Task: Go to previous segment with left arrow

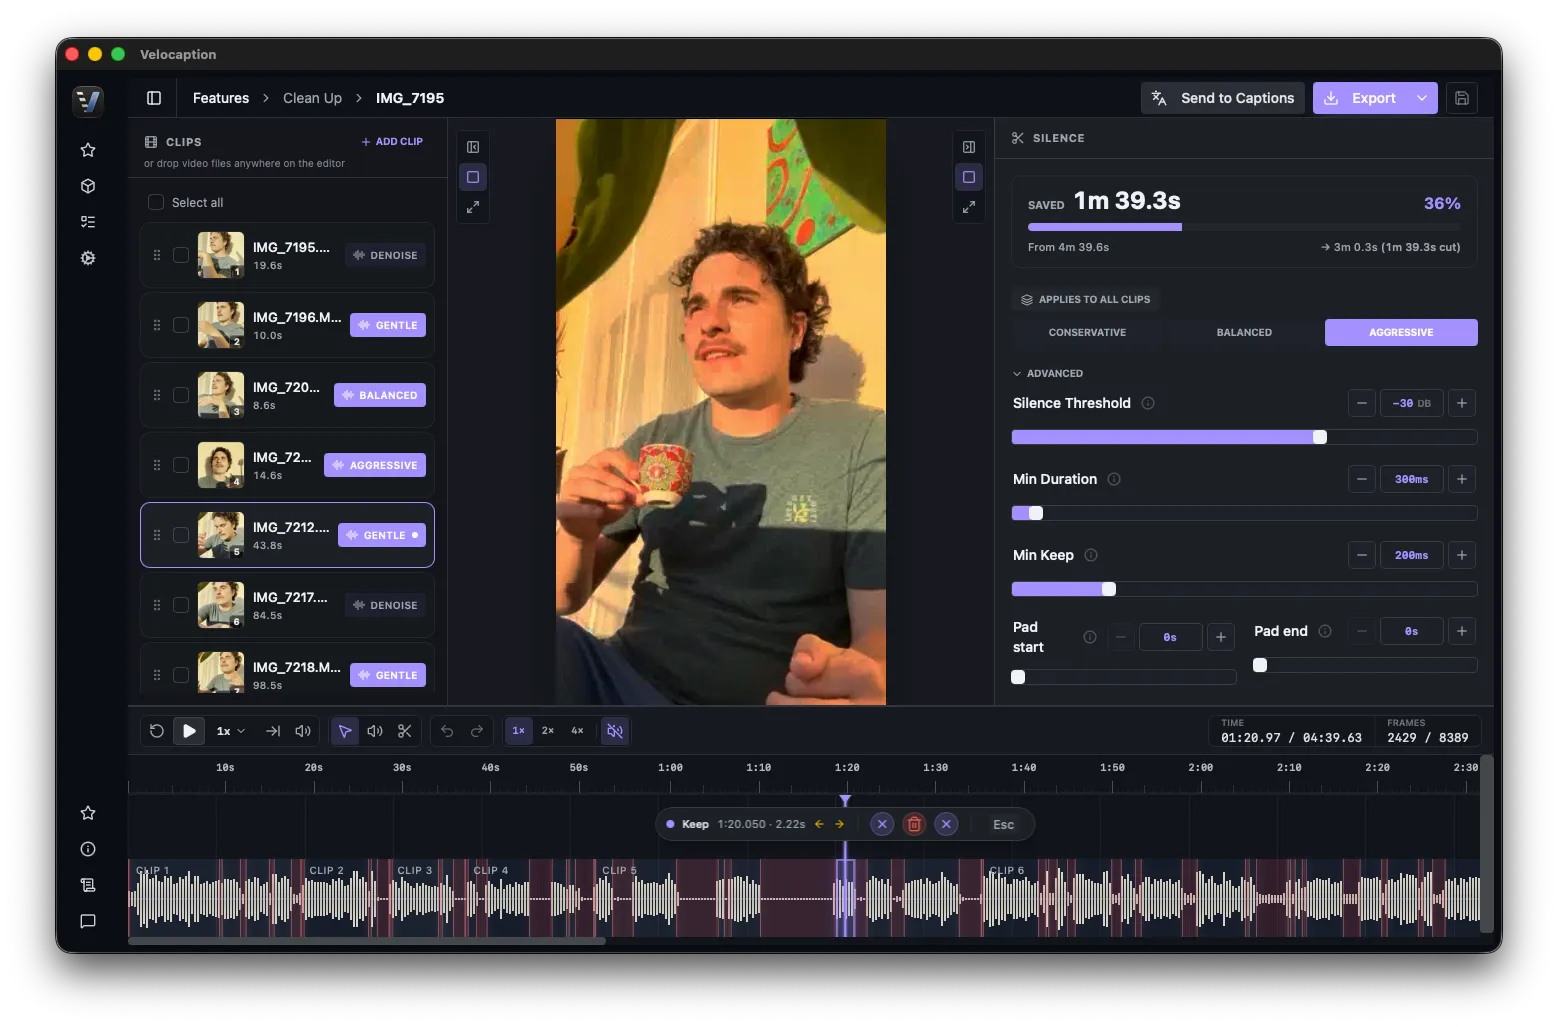Action: 819,824
